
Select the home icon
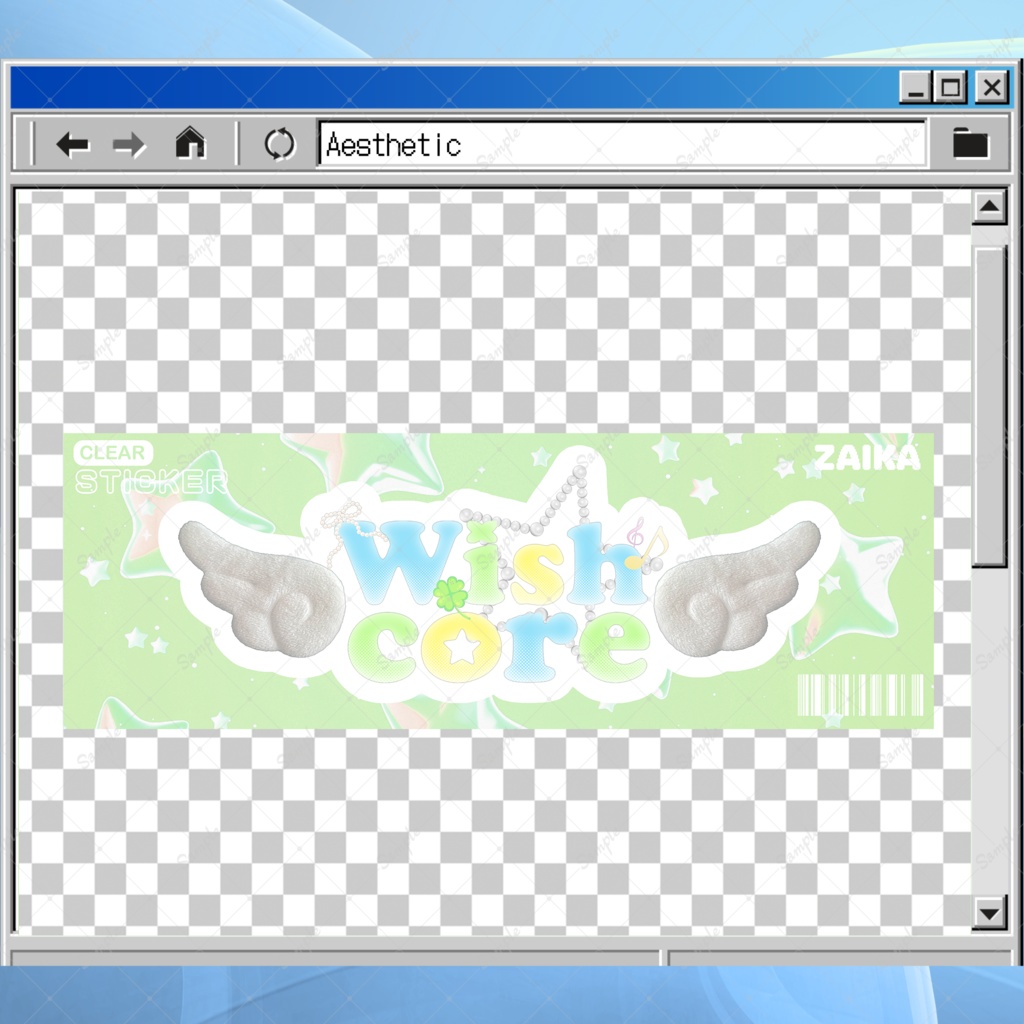189,145
